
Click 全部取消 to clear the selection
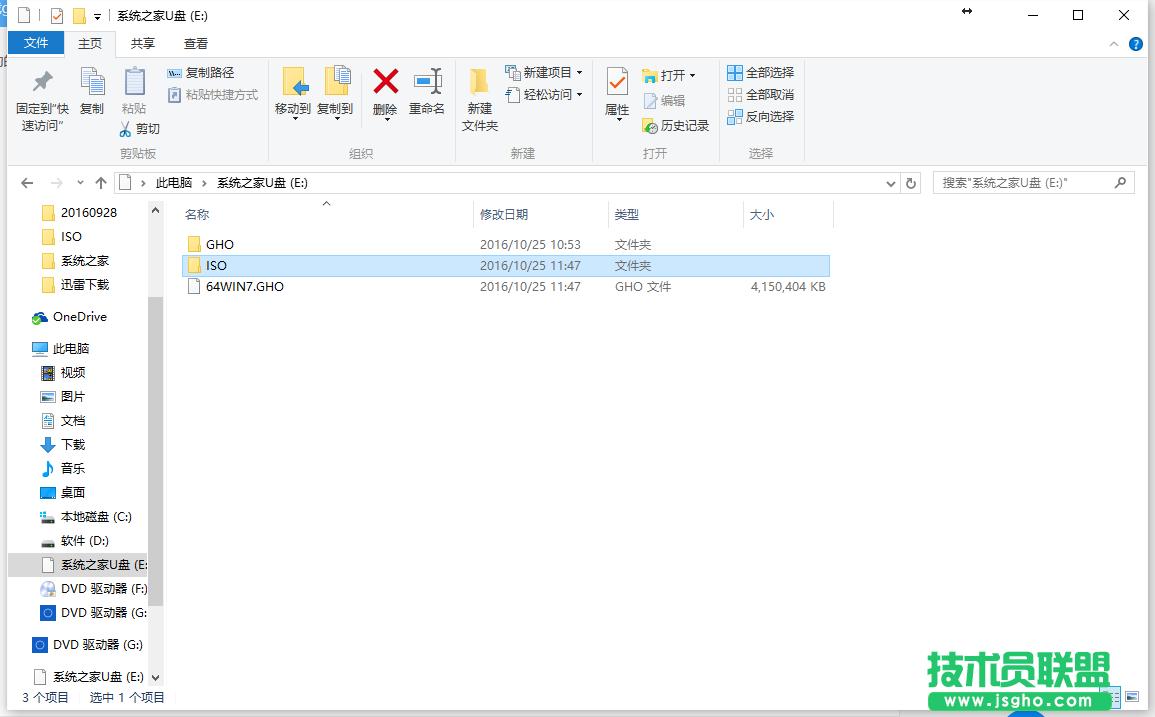[761, 94]
